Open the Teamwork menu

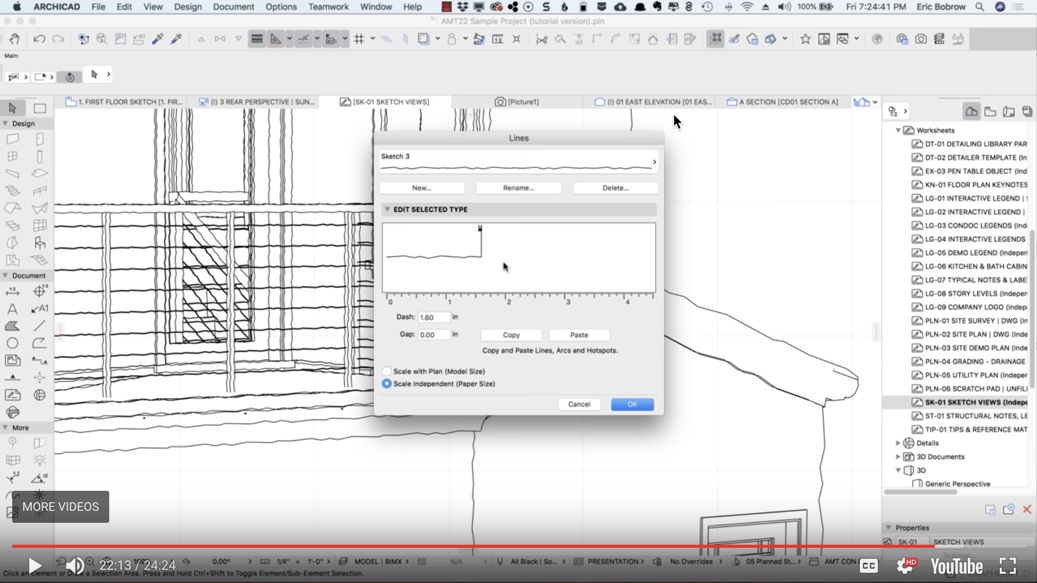coord(330,6)
